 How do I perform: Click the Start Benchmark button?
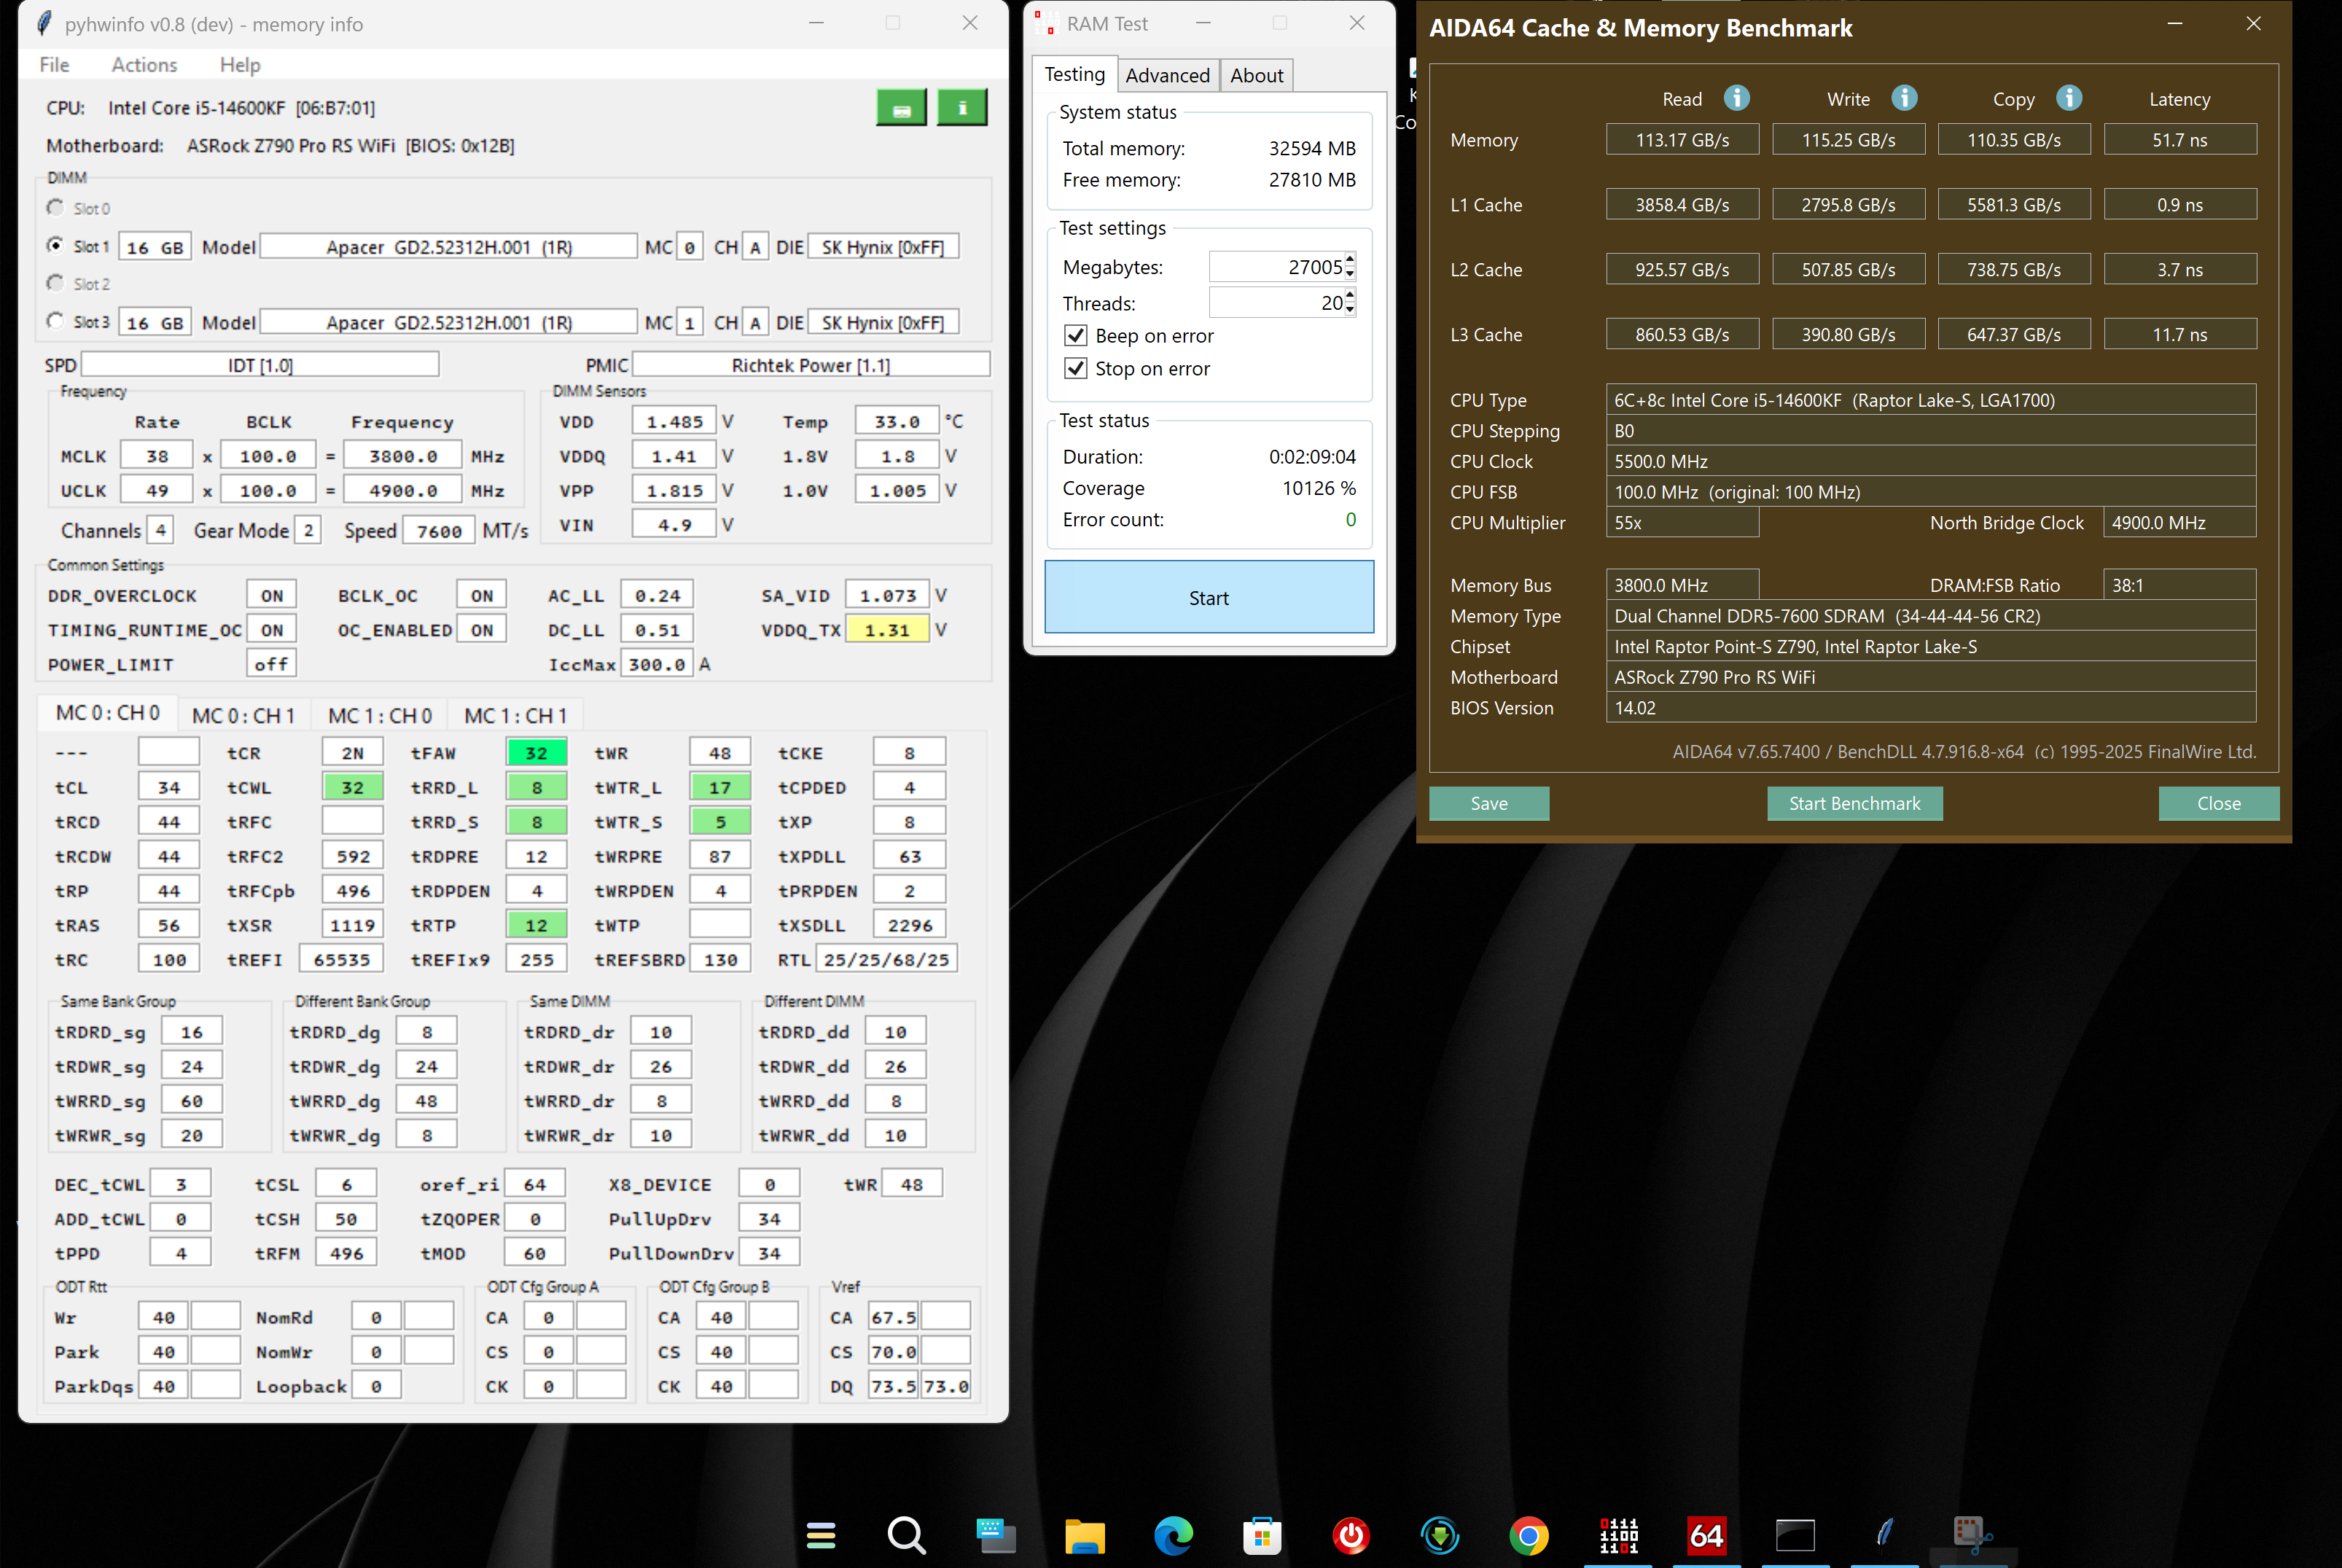click(1854, 804)
